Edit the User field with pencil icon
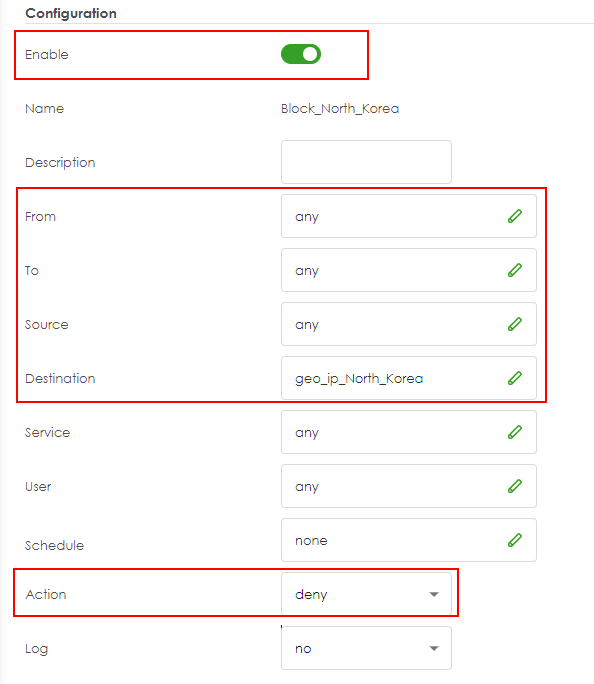The width and height of the screenshot is (594, 684). click(x=515, y=486)
